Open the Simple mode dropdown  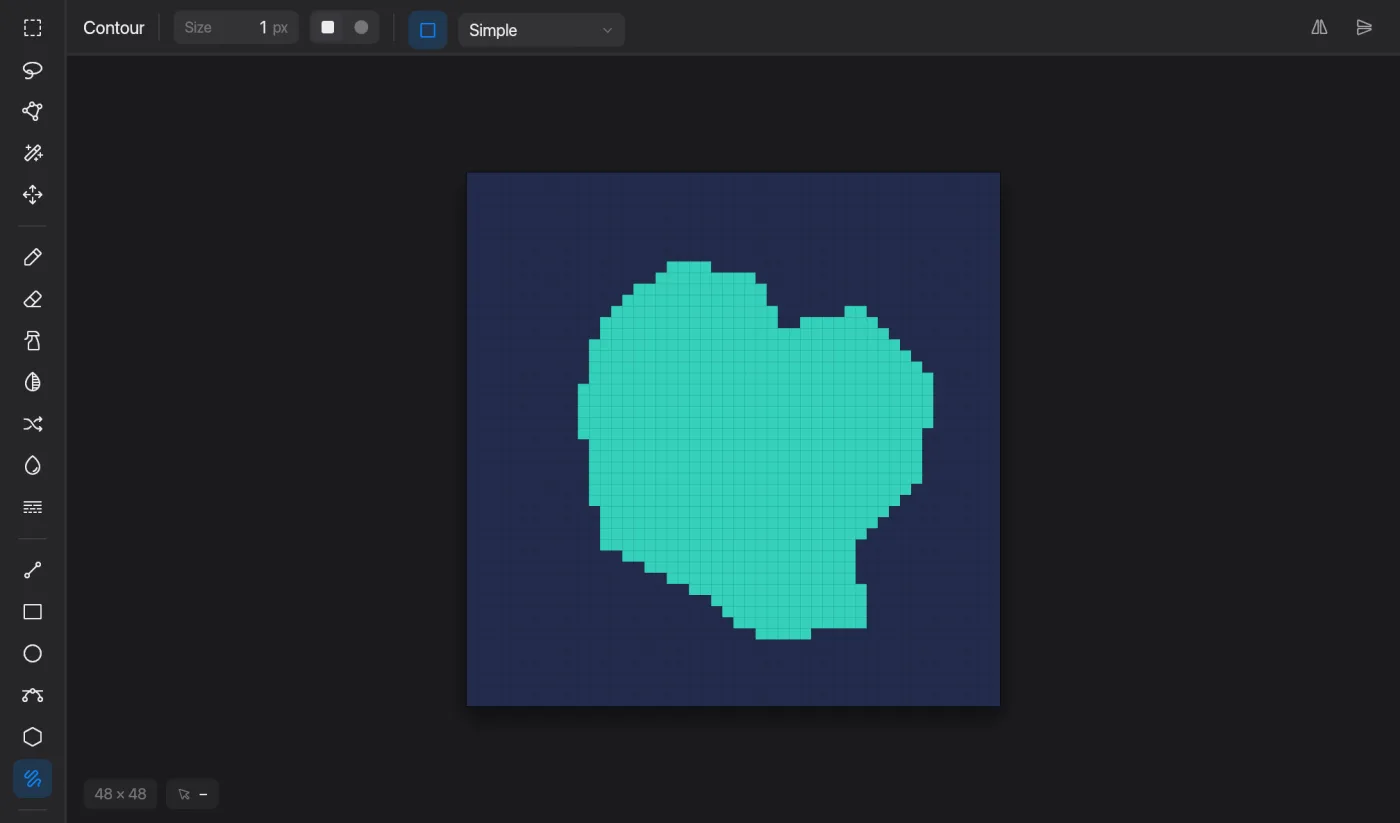pos(541,30)
